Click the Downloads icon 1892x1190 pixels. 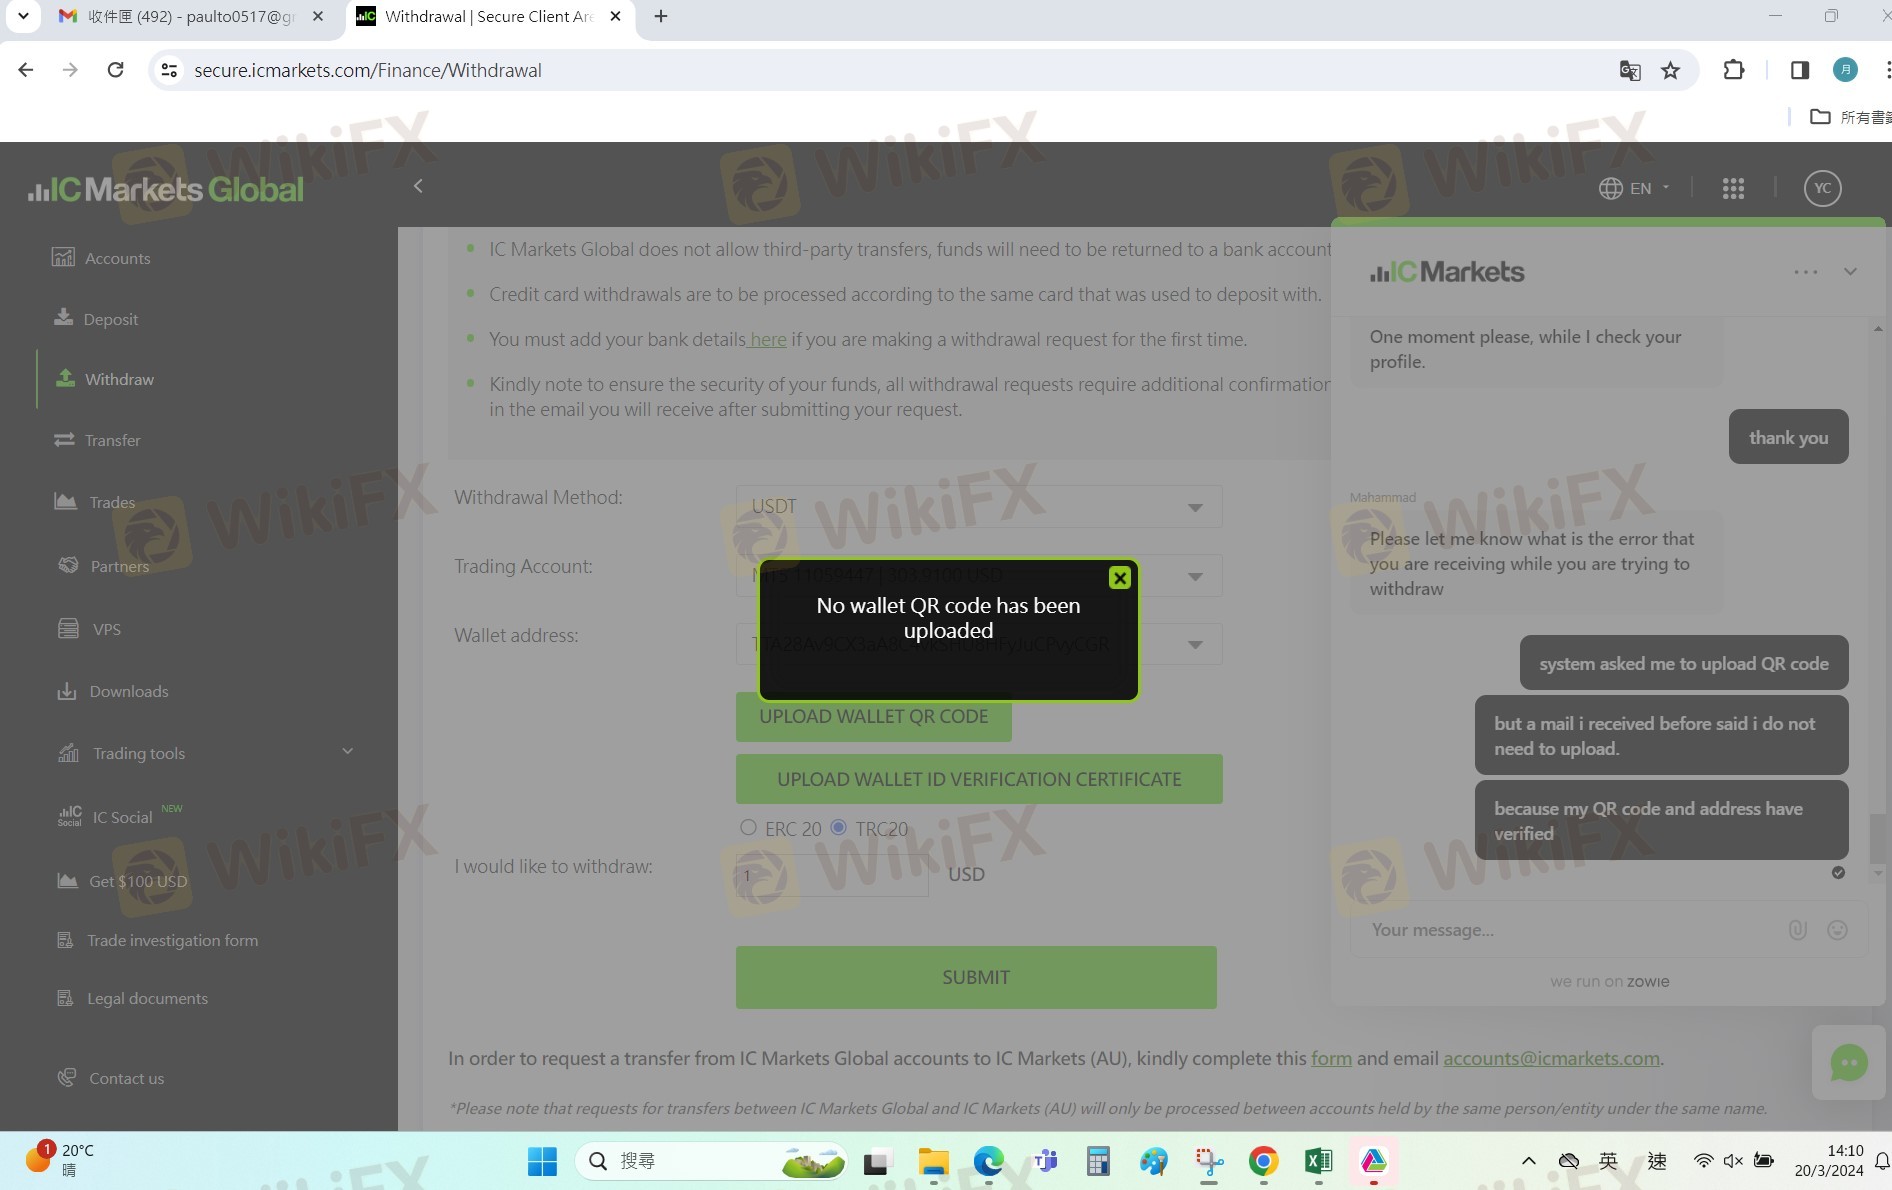tap(67, 691)
